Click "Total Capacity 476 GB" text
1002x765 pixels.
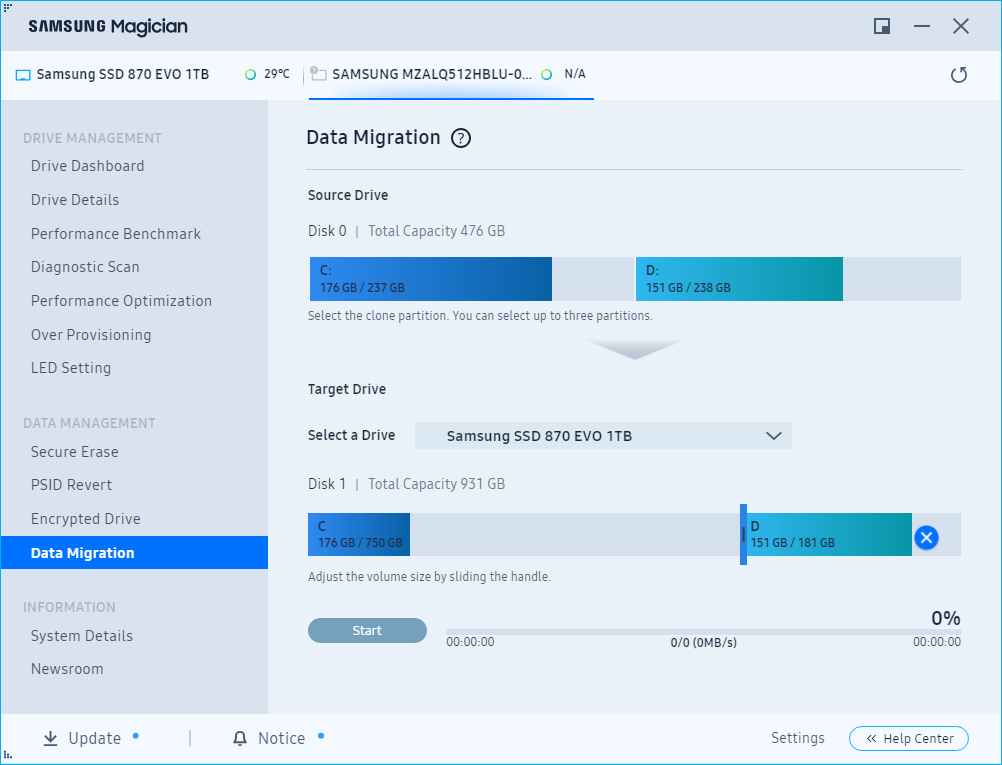click(x=436, y=231)
